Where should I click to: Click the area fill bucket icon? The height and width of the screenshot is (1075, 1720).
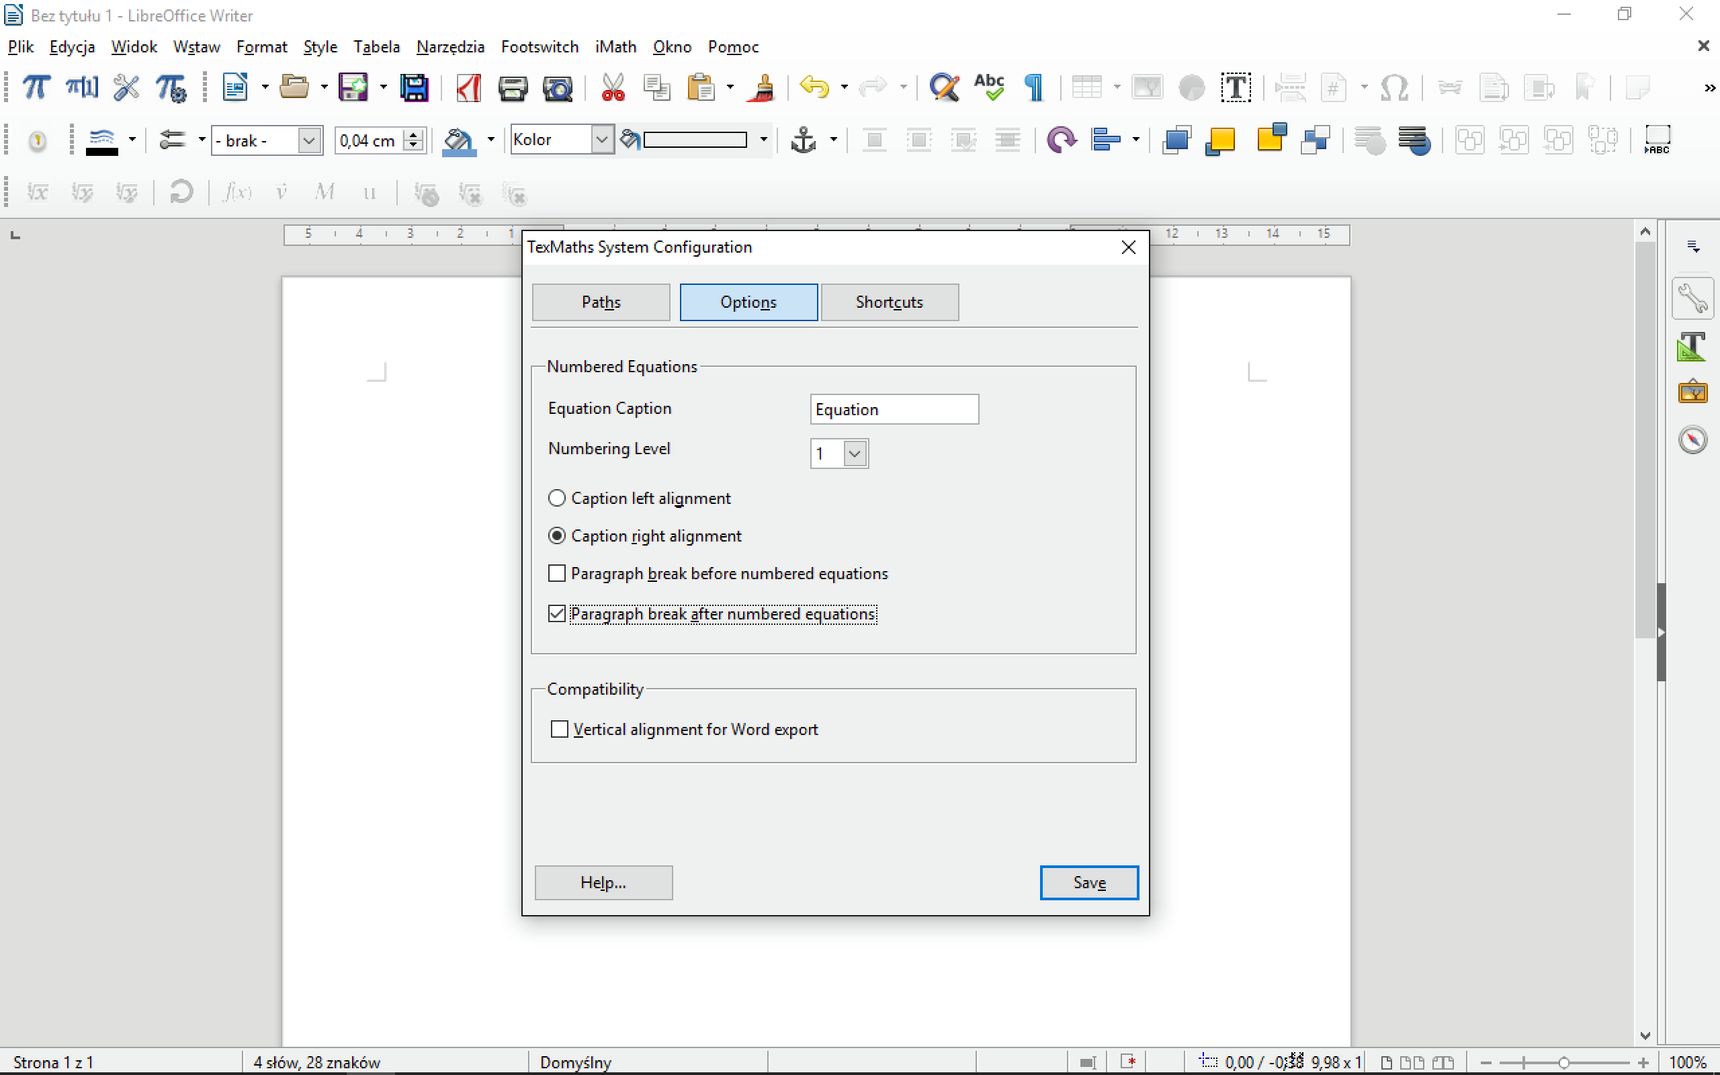tap(458, 140)
